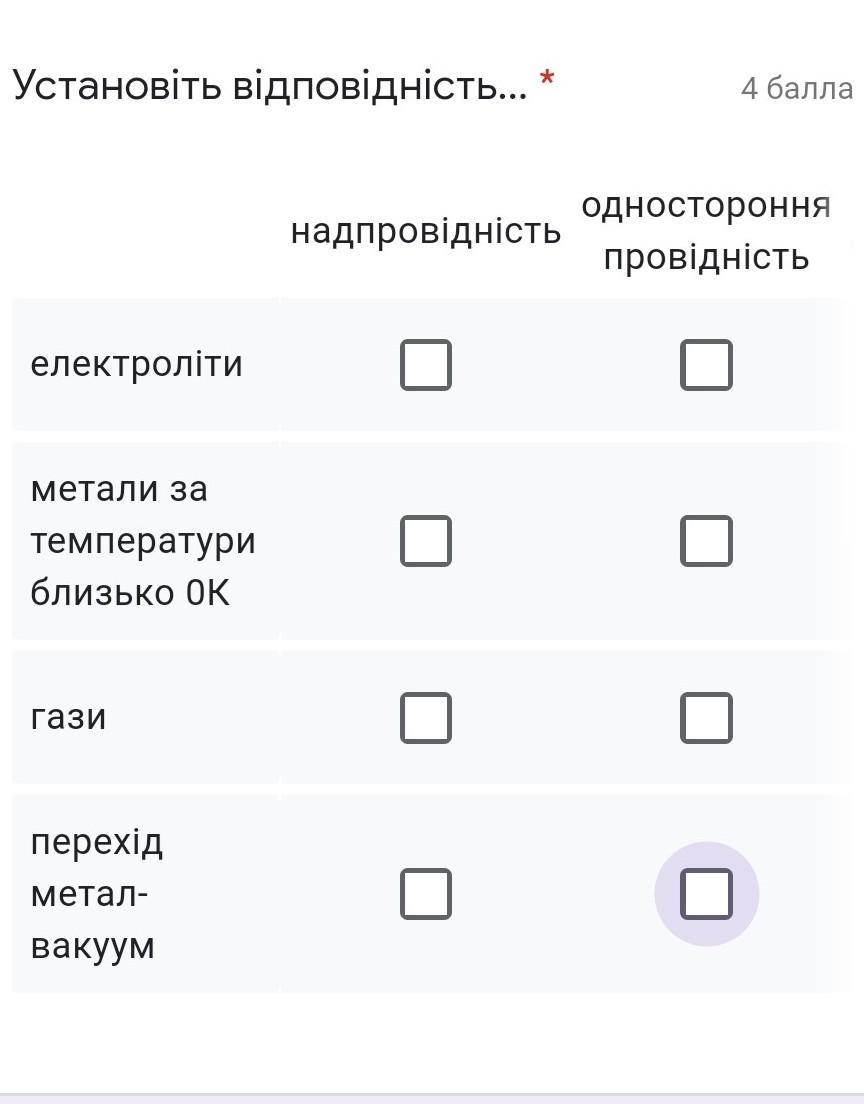The width and height of the screenshot is (864, 1104).
Task: Click the електроліти row label
Action: tap(137, 364)
